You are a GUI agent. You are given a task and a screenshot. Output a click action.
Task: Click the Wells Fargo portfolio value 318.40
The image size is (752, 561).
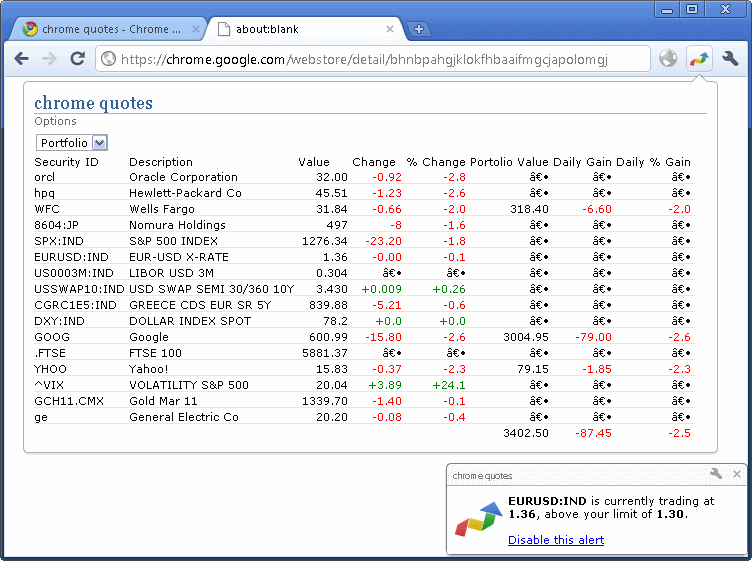coord(529,209)
